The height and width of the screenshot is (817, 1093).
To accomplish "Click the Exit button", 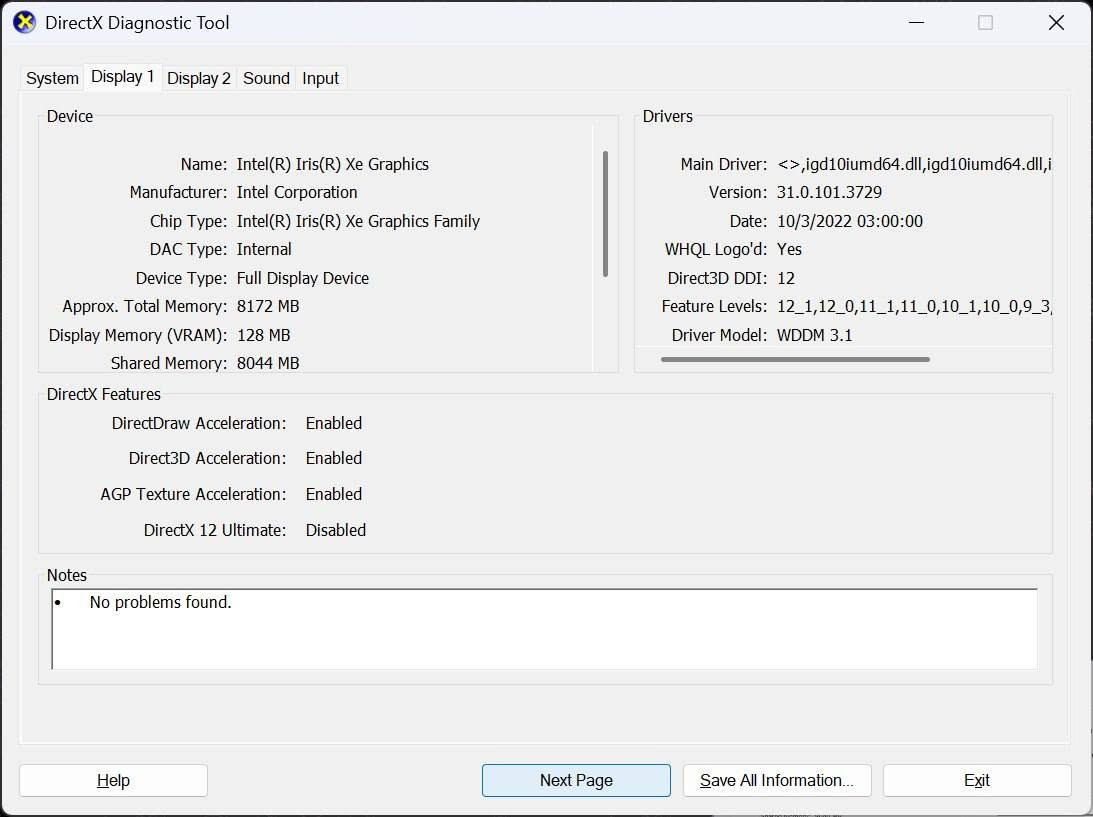I will (x=977, y=780).
